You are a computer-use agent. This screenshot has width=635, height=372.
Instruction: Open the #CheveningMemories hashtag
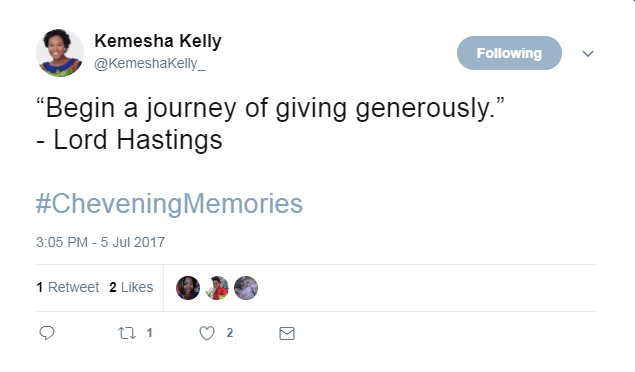[x=169, y=203]
